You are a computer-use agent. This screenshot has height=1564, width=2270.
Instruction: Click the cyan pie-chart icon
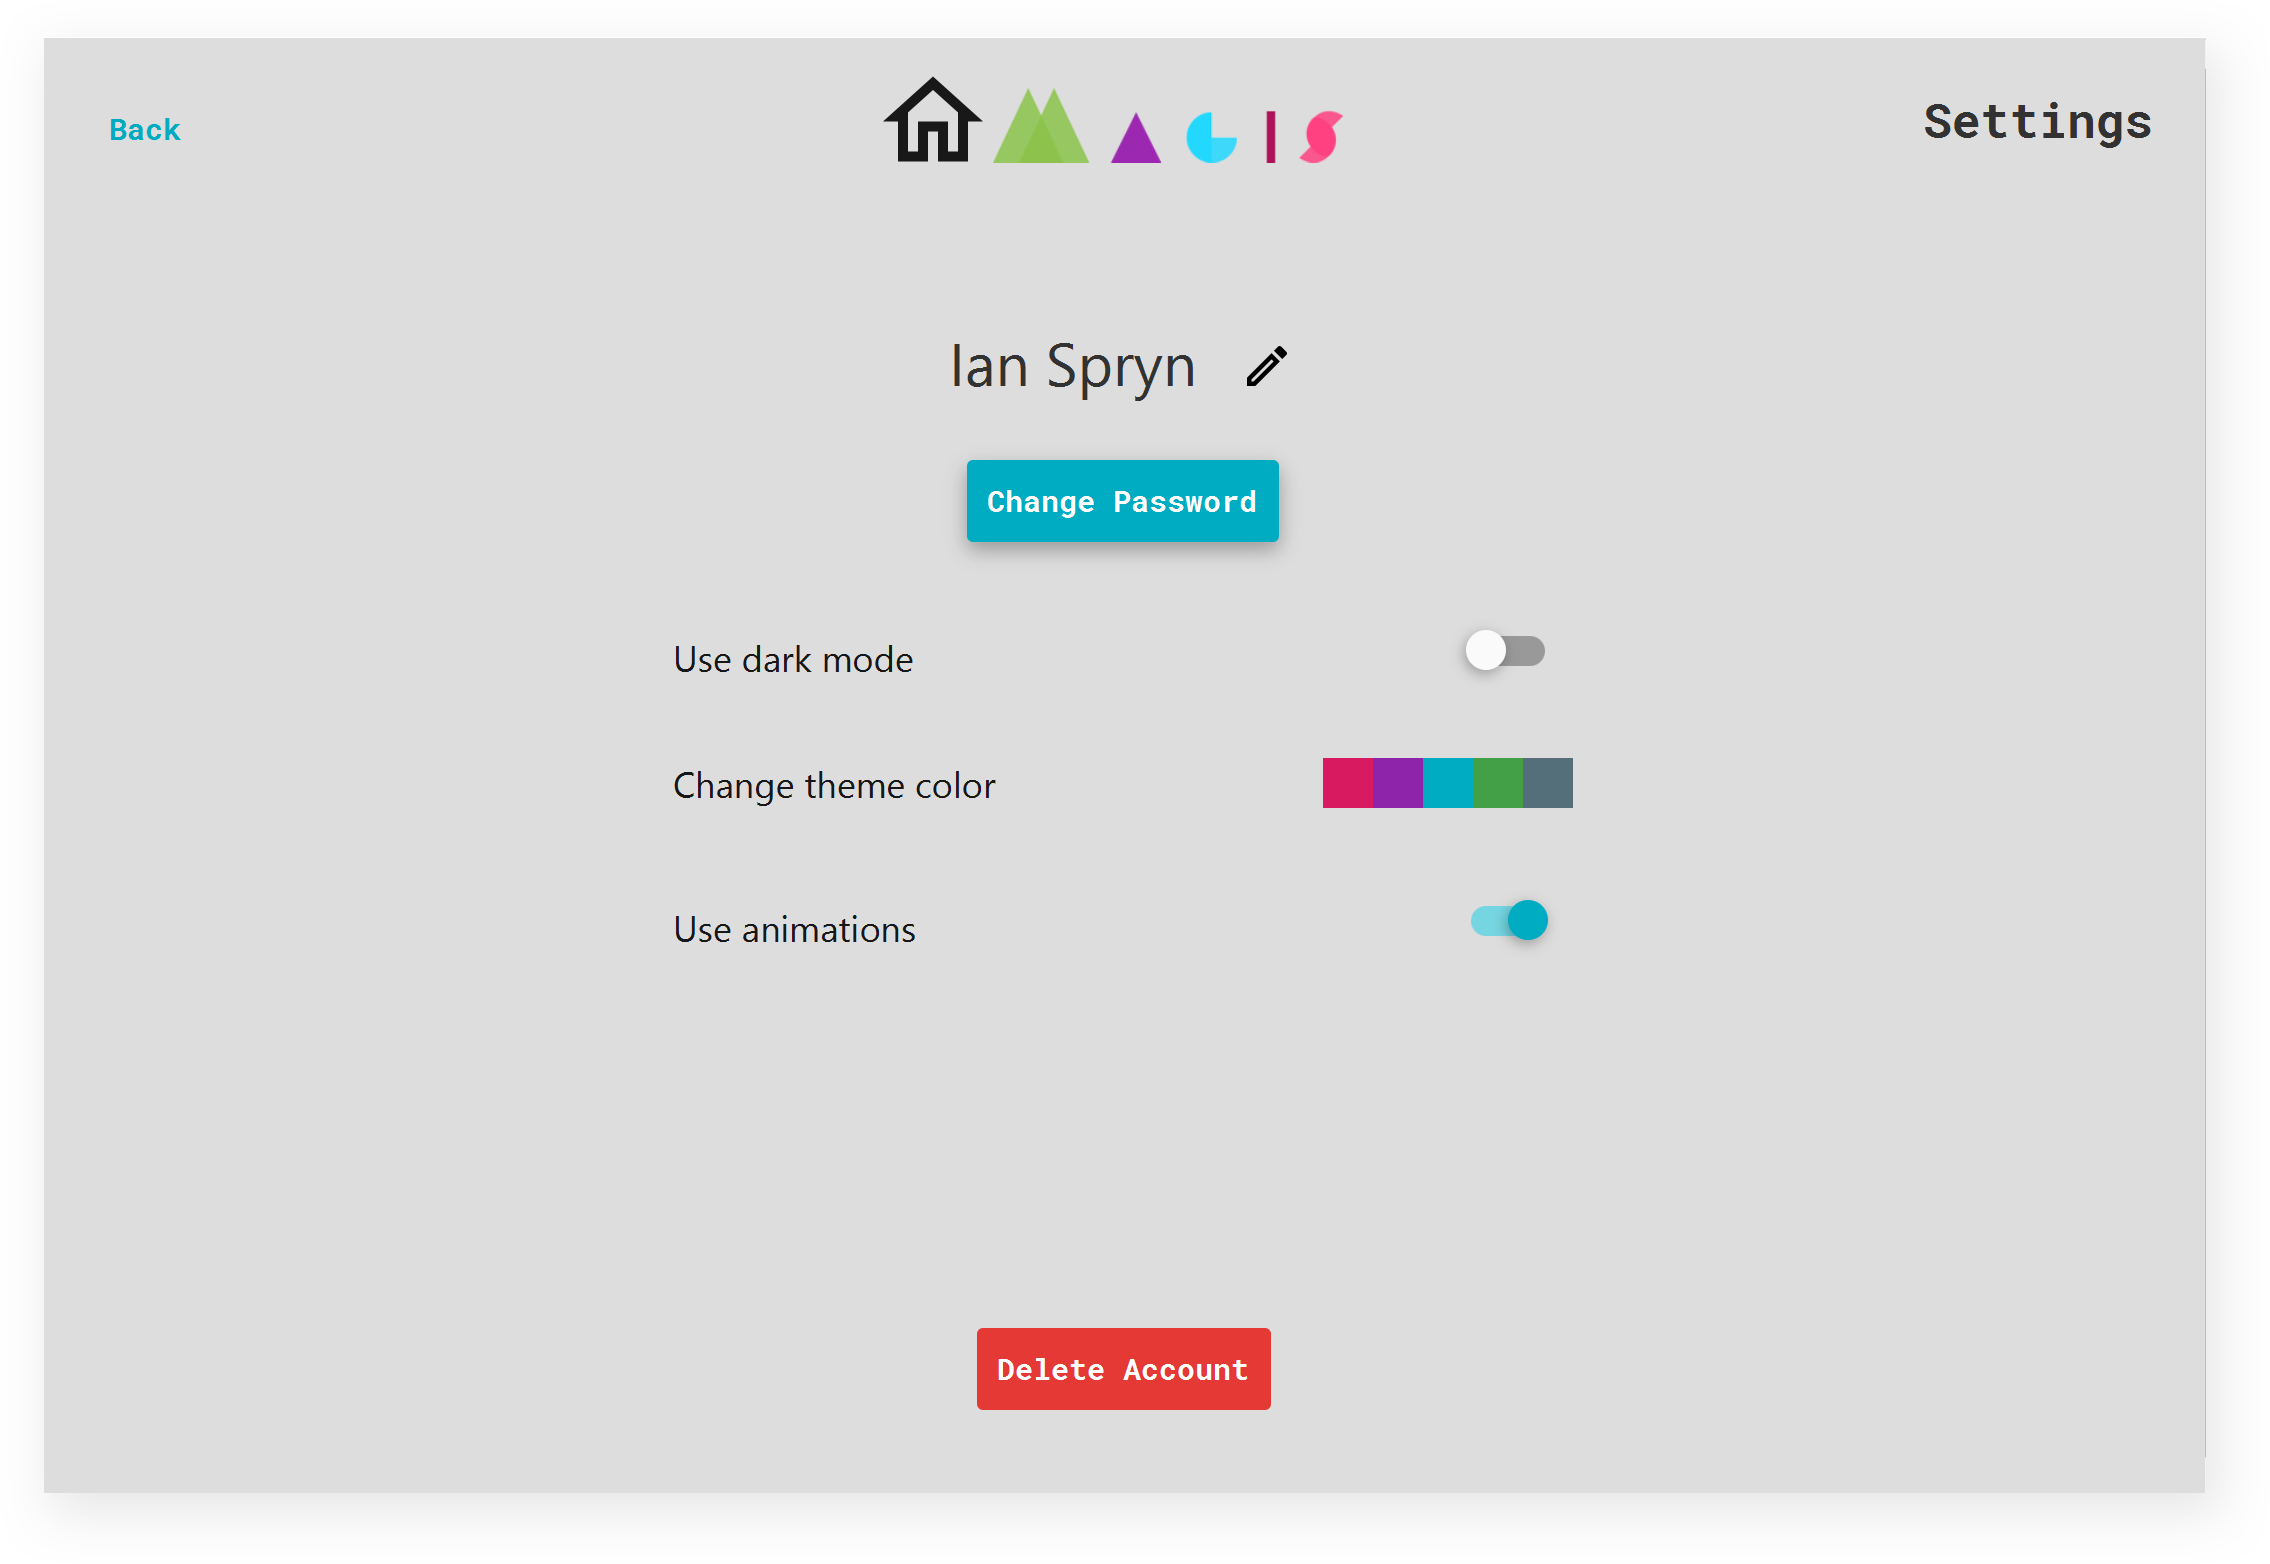click(1211, 137)
